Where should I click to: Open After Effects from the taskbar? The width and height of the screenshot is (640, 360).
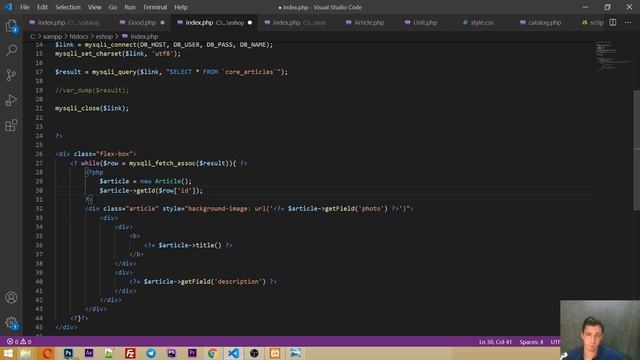pos(89,353)
